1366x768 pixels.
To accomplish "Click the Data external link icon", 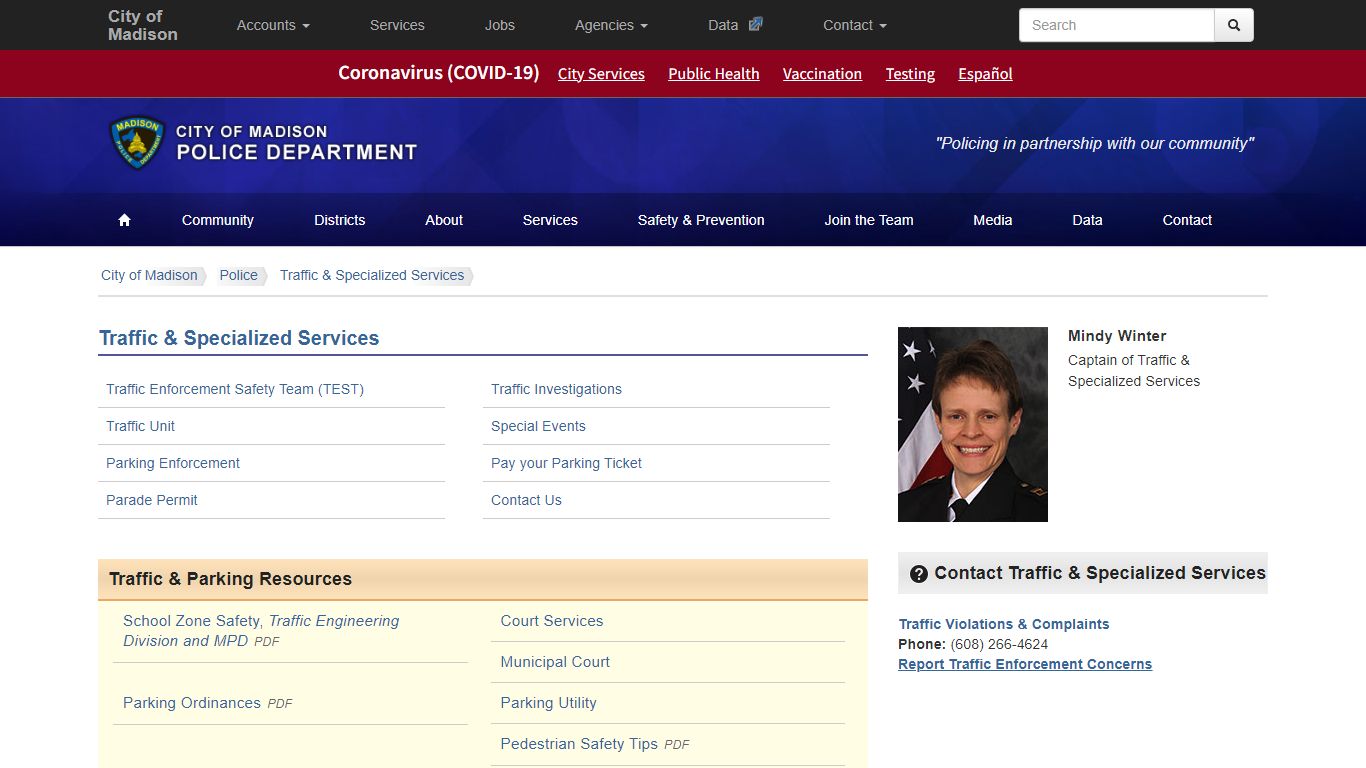I will [756, 24].
